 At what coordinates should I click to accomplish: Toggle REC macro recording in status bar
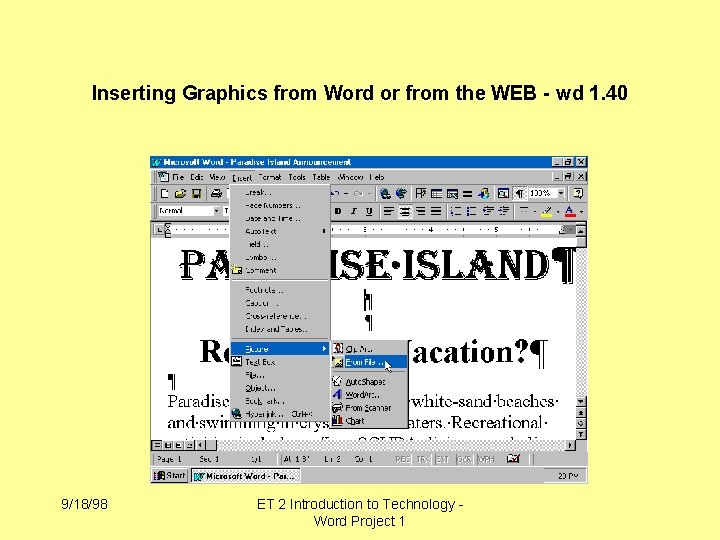pyautogui.click(x=403, y=459)
